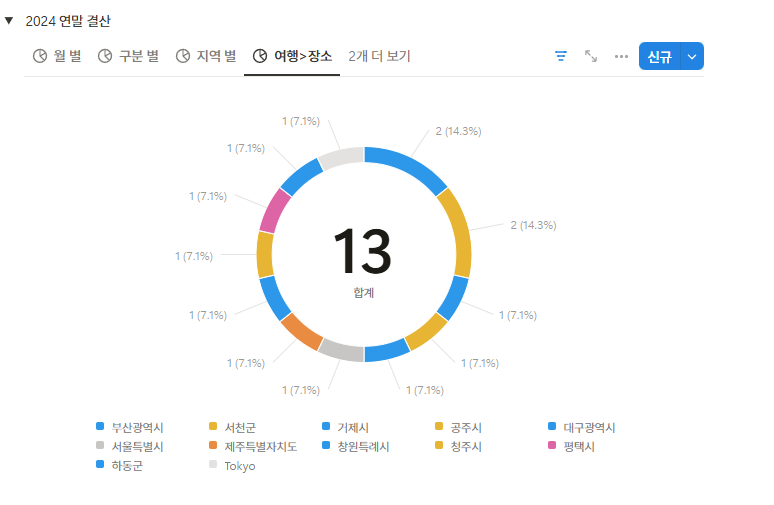
Task: Select 평택시 legend label
Action: (579, 447)
